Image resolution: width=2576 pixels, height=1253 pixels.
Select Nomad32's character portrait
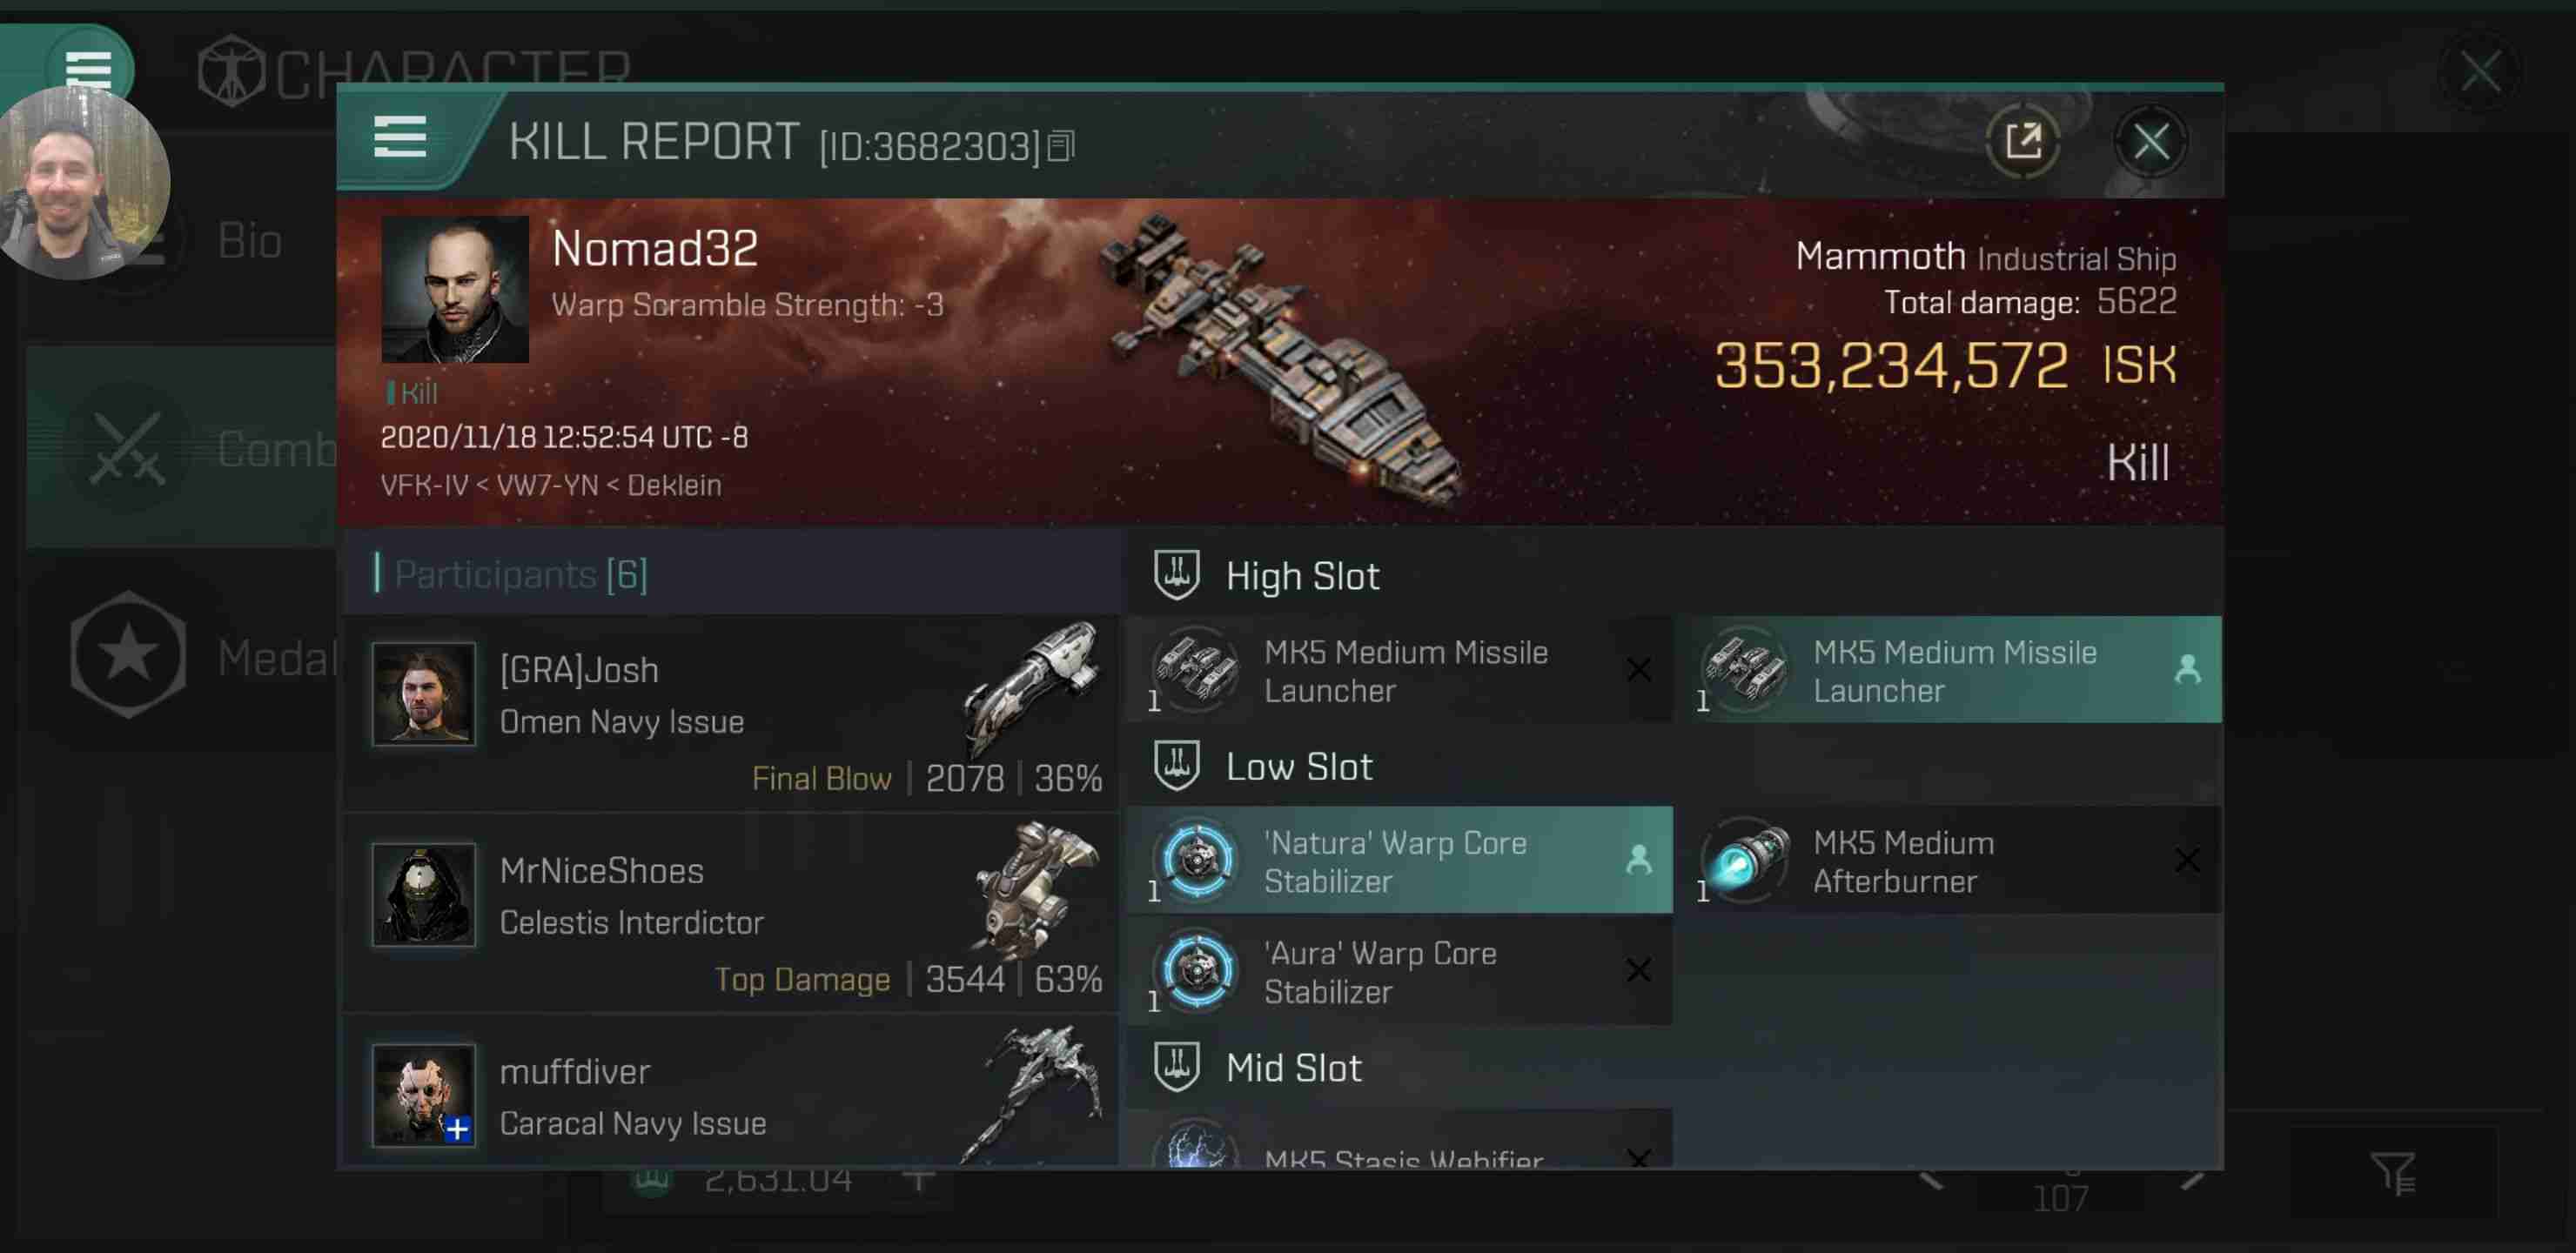[x=455, y=289]
